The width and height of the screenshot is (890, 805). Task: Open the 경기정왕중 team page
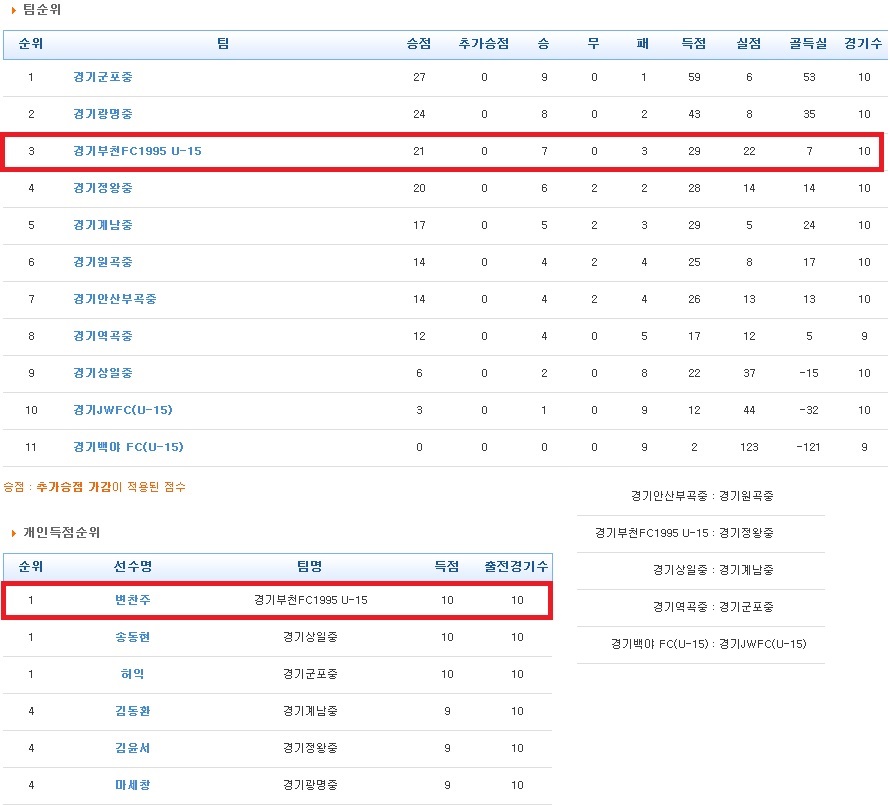click(x=104, y=187)
